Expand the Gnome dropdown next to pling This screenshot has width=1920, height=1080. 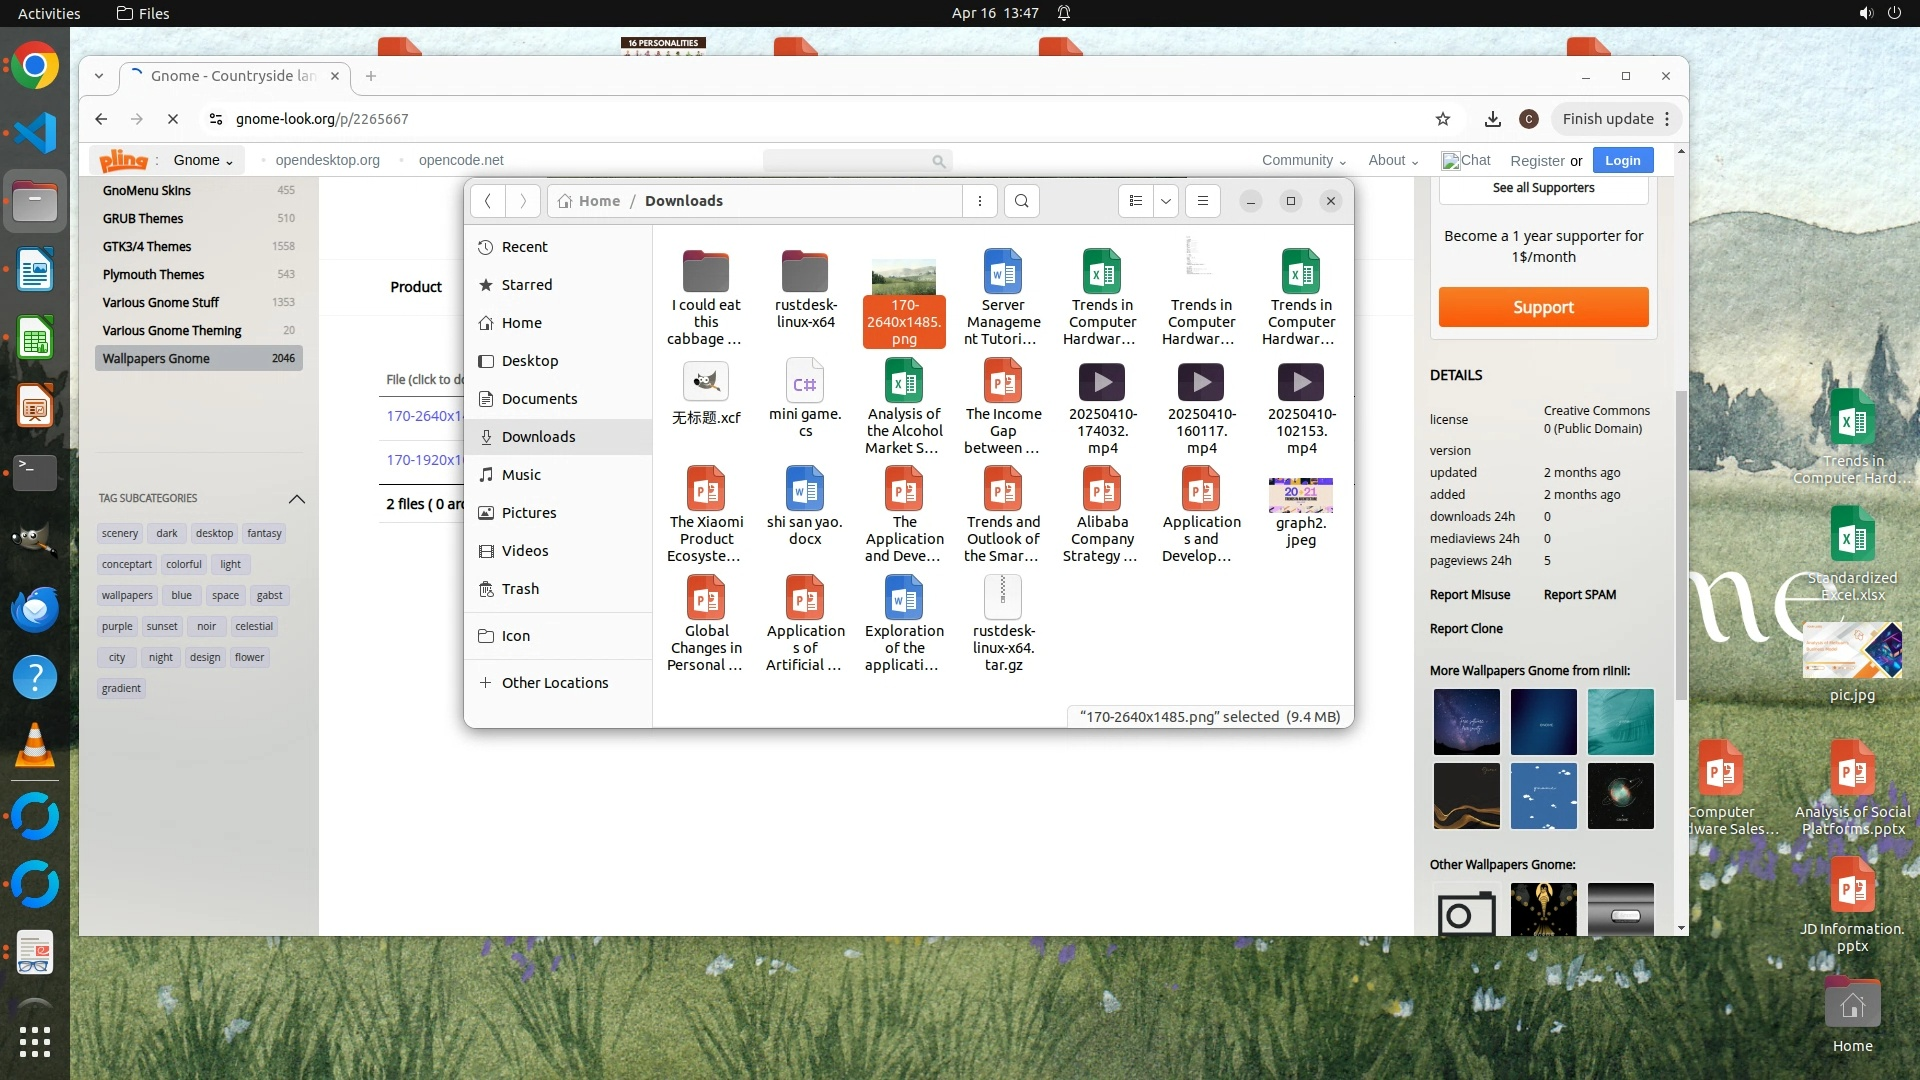point(203,160)
